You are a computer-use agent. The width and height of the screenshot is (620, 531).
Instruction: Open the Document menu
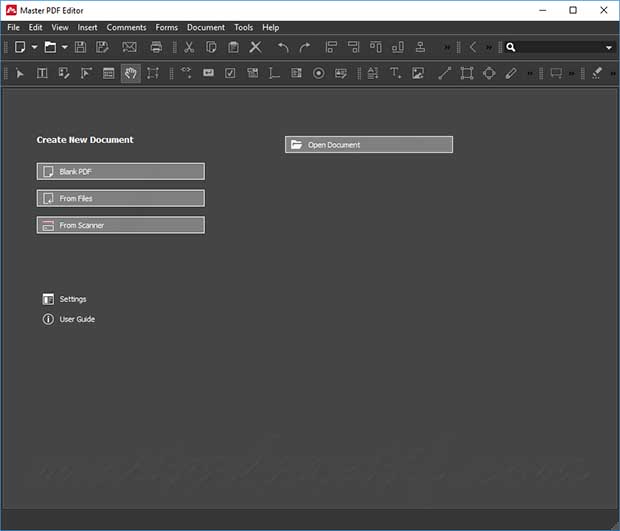tap(206, 28)
